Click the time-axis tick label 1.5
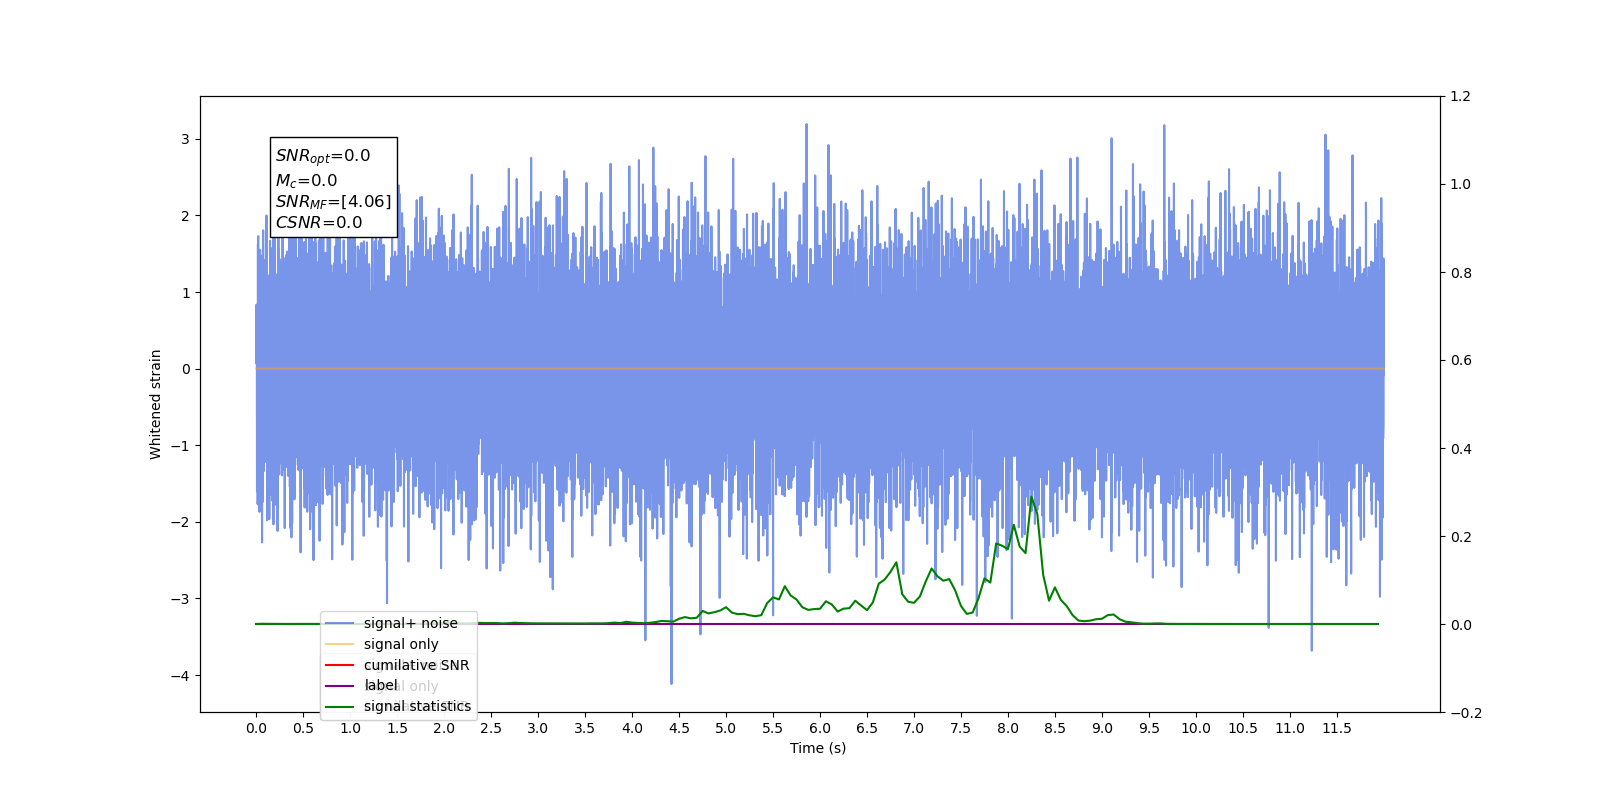The image size is (1600, 800). (397, 728)
